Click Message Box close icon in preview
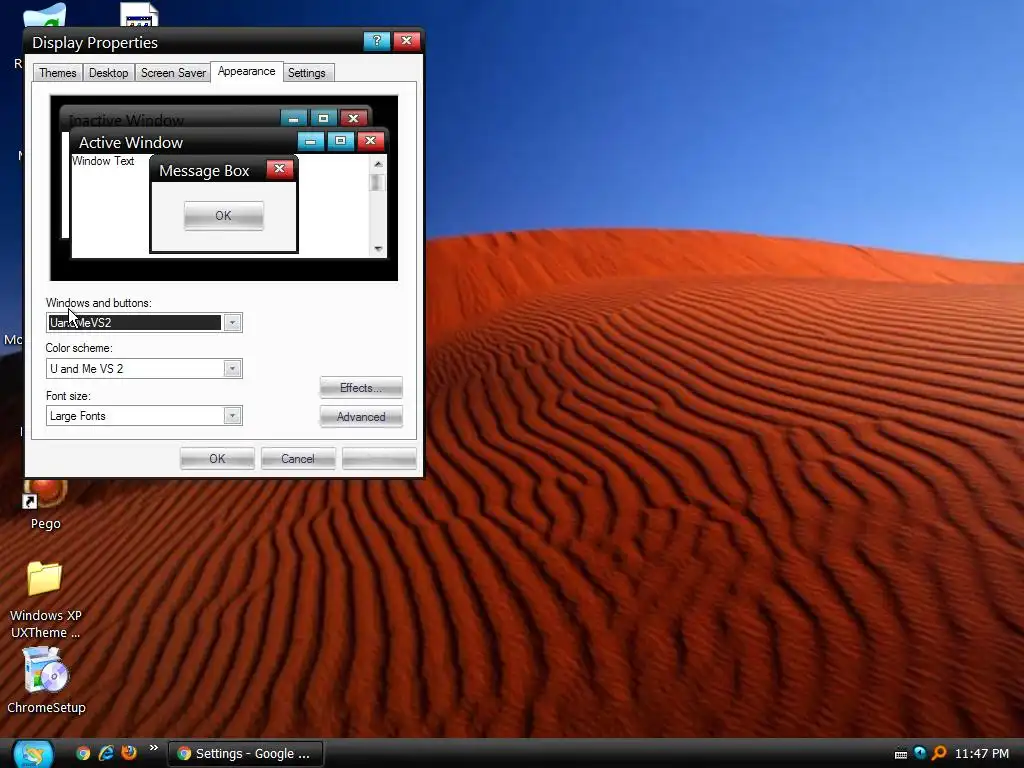The width and height of the screenshot is (1024, 768). [280, 169]
